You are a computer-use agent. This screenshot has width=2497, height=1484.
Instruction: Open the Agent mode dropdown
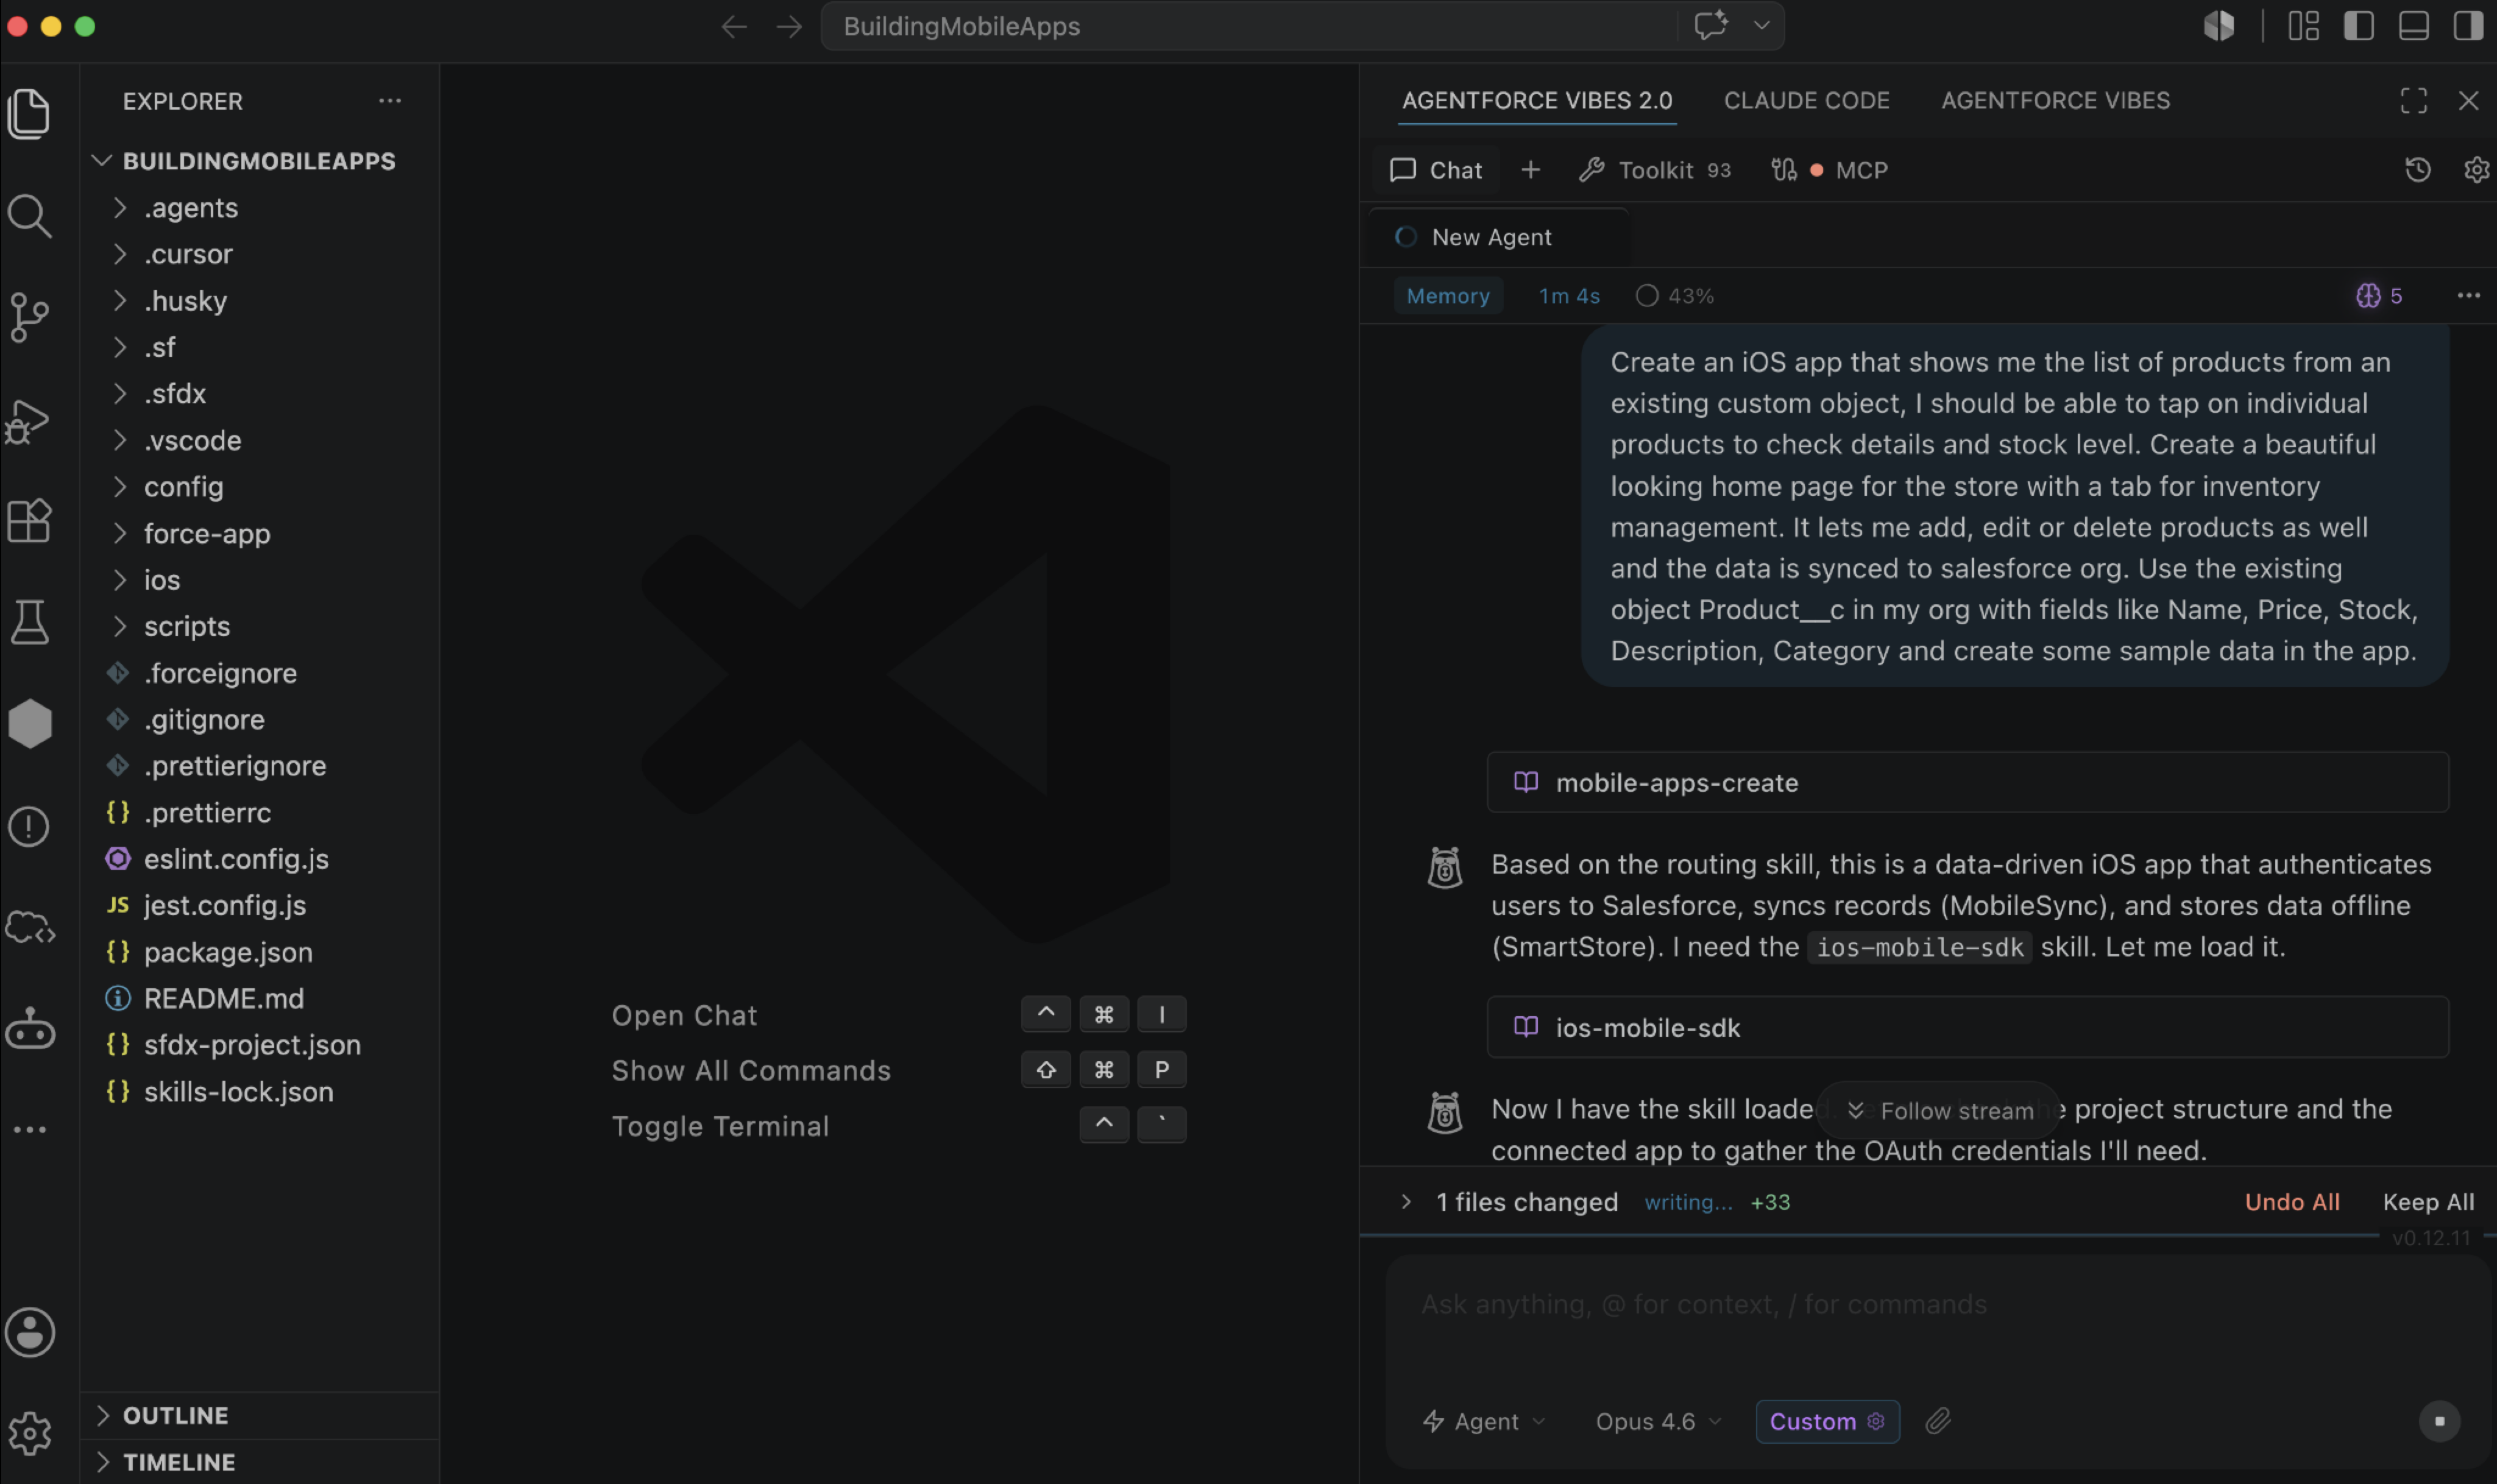pyautogui.click(x=1483, y=1421)
